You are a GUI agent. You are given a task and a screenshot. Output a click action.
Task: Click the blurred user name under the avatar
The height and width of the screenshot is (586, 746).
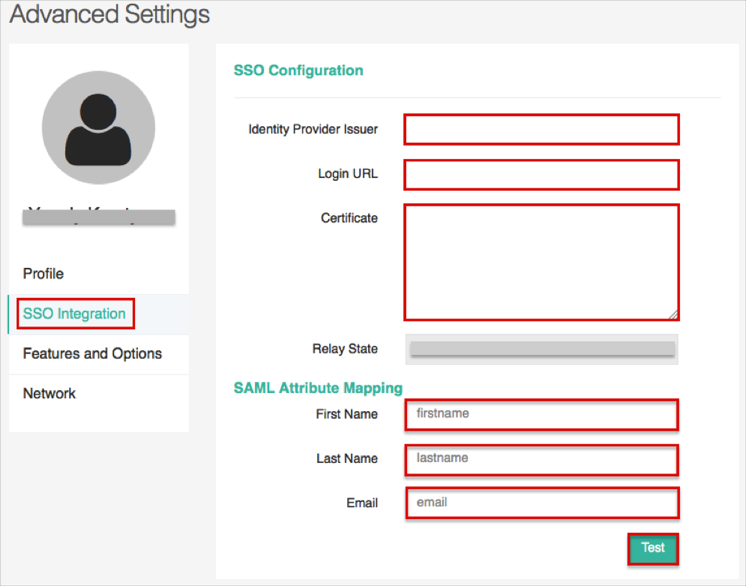[x=98, y=214]
